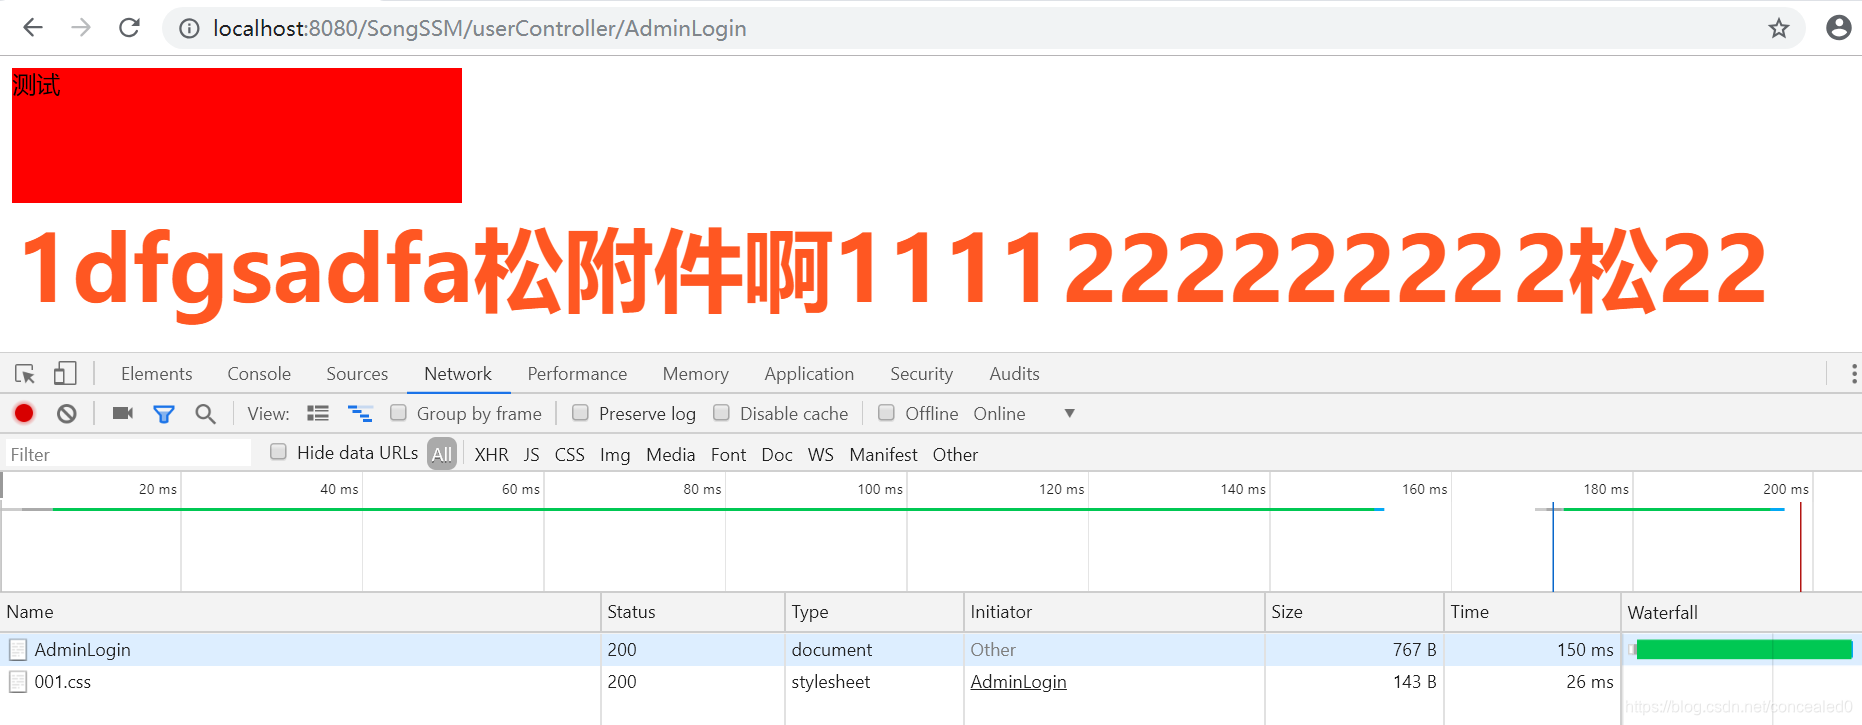Viewport: 1862px width, 725px height.
Task: Open the Console tab
Action: pyautogui.click(x=259, y=374)
